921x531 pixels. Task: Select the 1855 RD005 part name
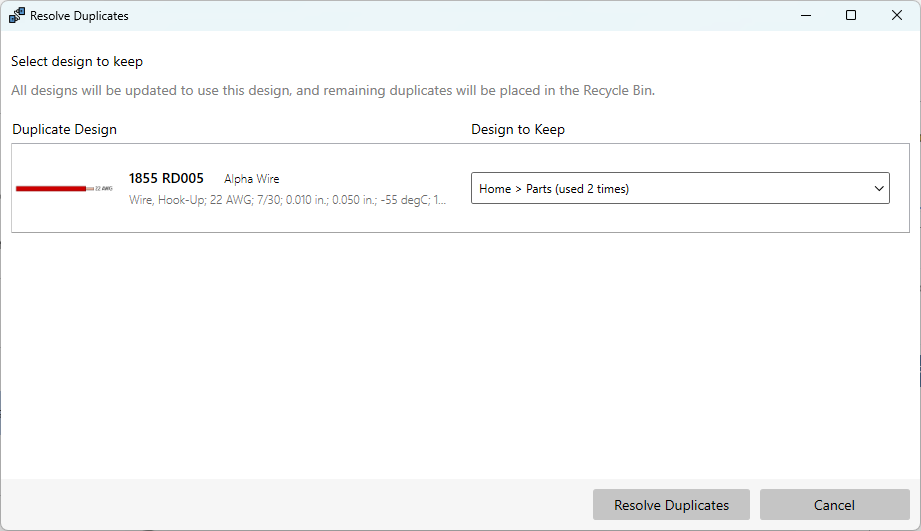pos(166,179)
